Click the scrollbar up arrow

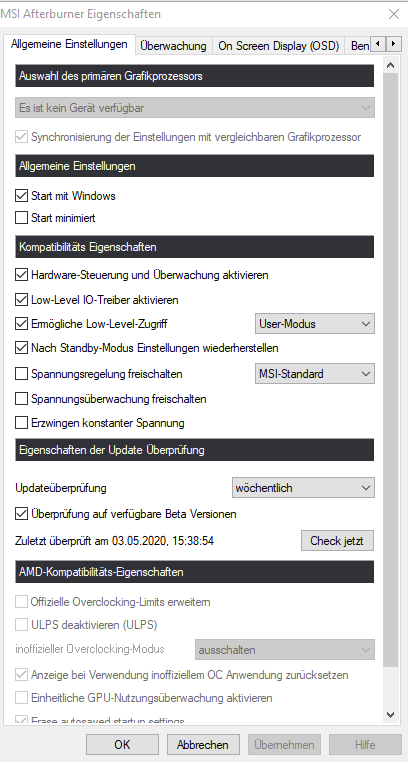(x=390, y=65)
